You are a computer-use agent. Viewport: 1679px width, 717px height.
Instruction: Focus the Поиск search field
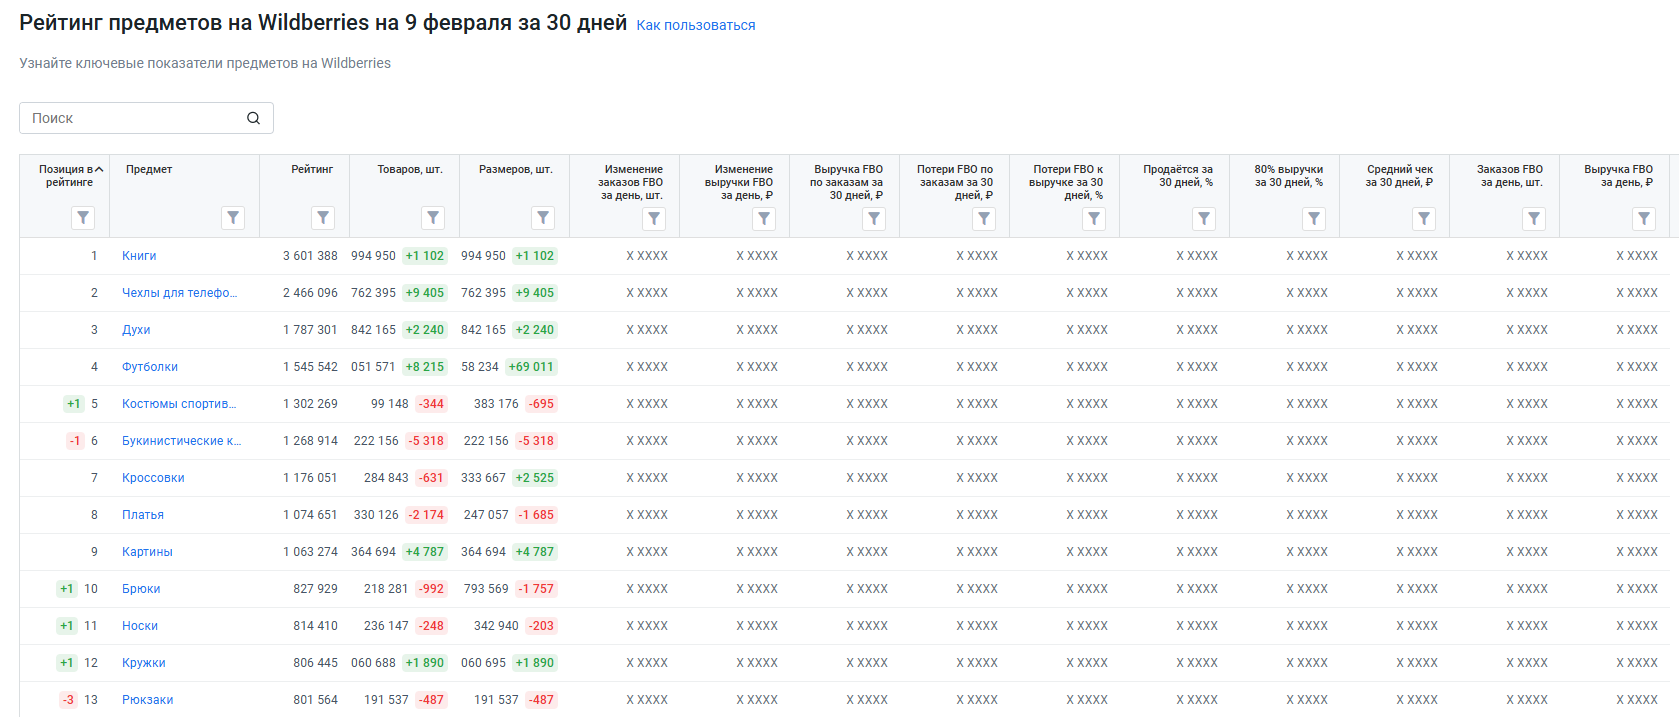click(146, 118)
